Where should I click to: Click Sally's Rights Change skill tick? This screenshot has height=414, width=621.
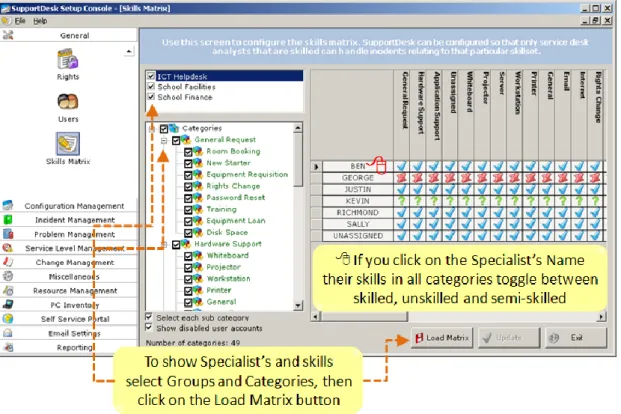coord(595,224)
